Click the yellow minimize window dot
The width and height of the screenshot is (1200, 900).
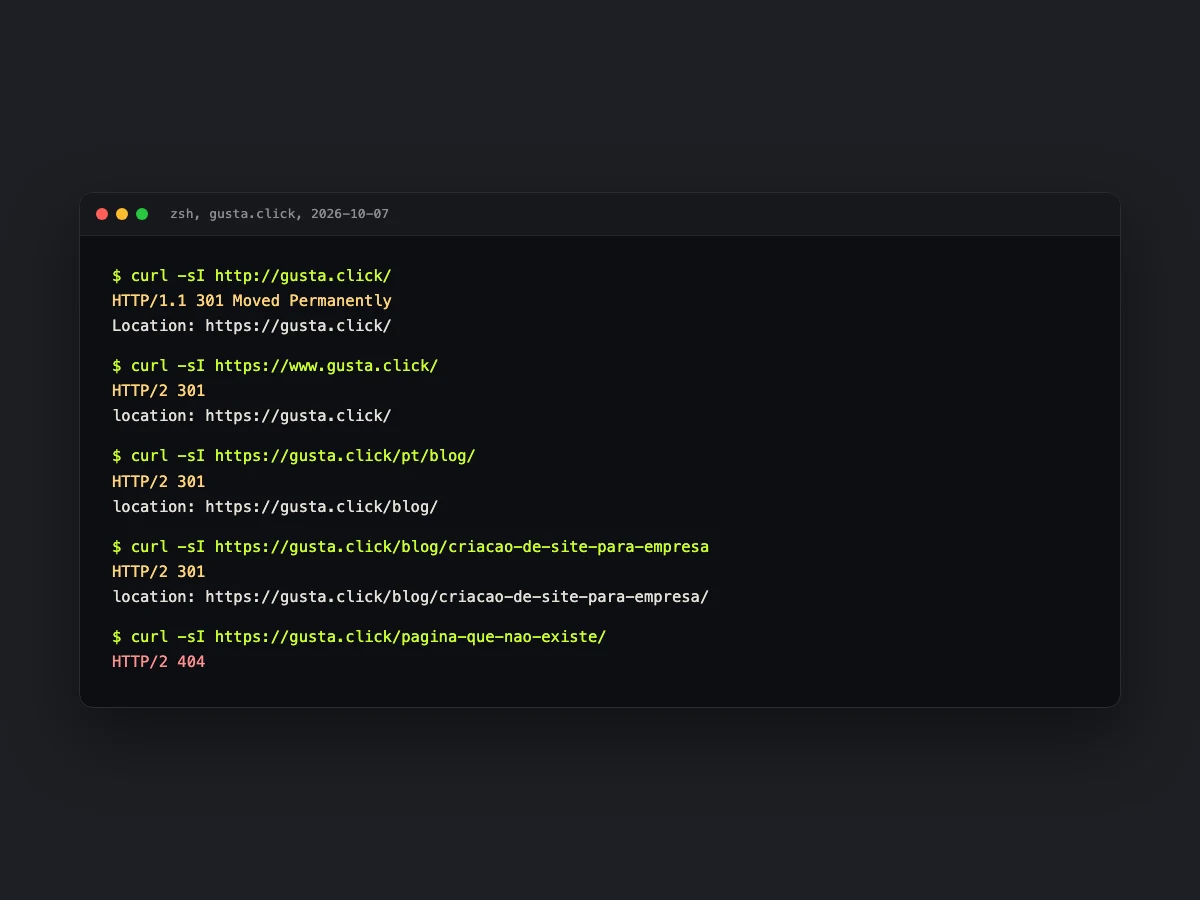[x=122, y=214]
